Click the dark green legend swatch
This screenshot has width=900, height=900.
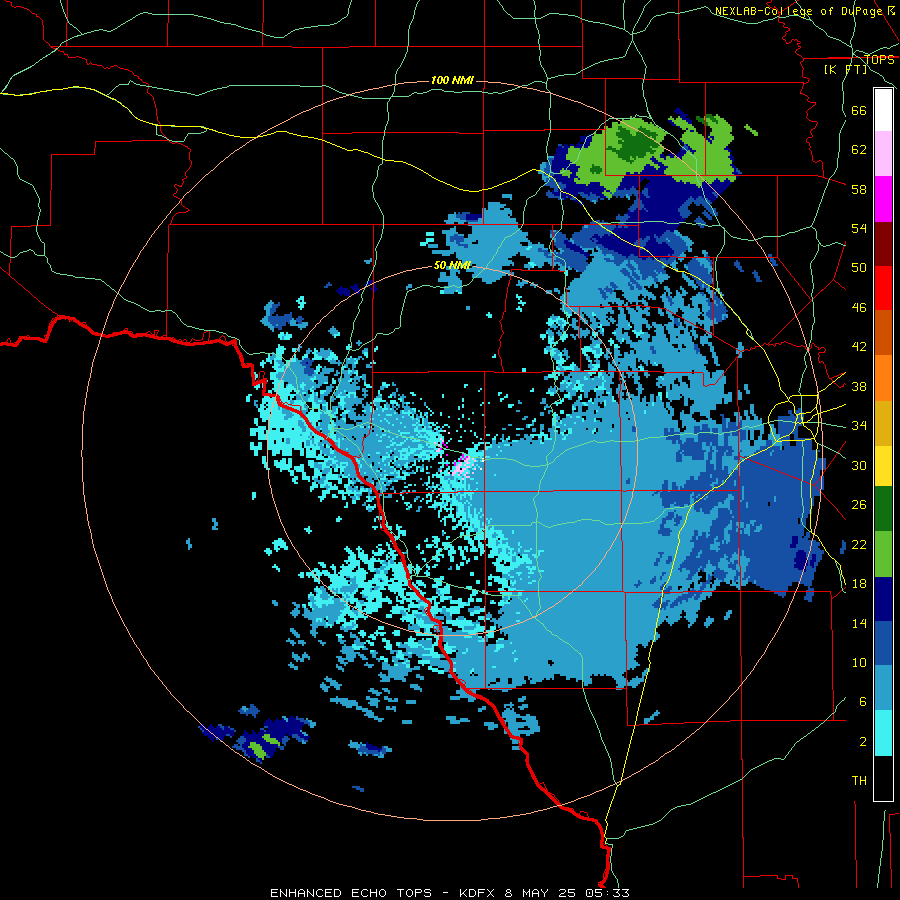(883, 509)
